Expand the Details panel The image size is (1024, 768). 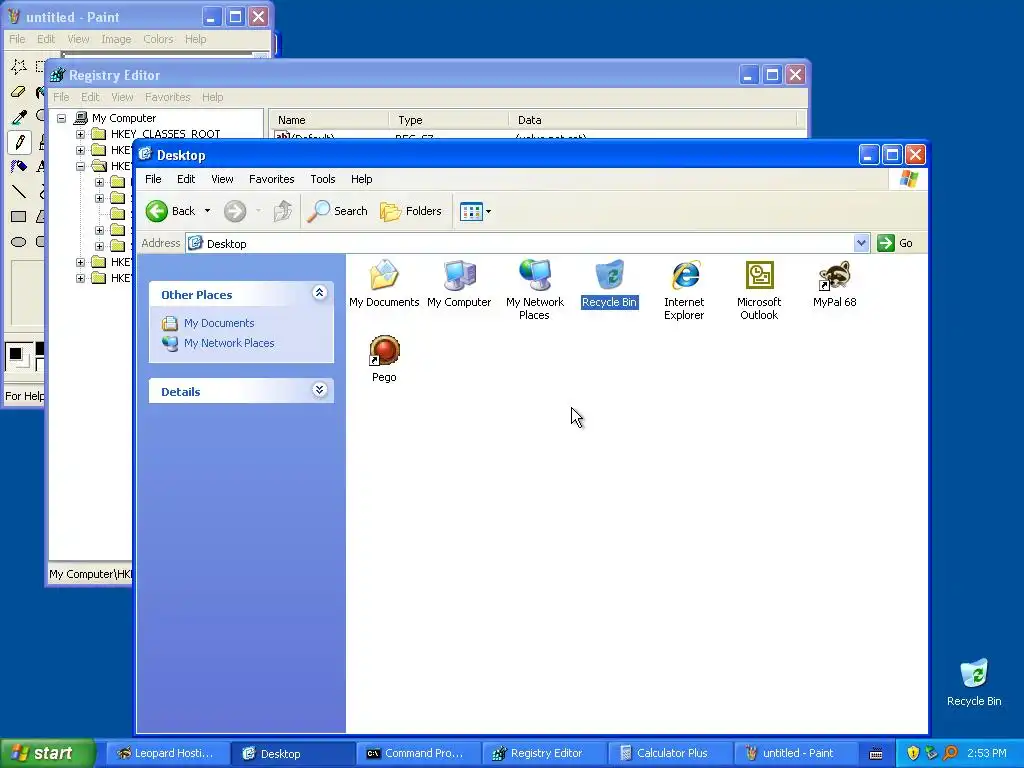(x=319, y=390)
